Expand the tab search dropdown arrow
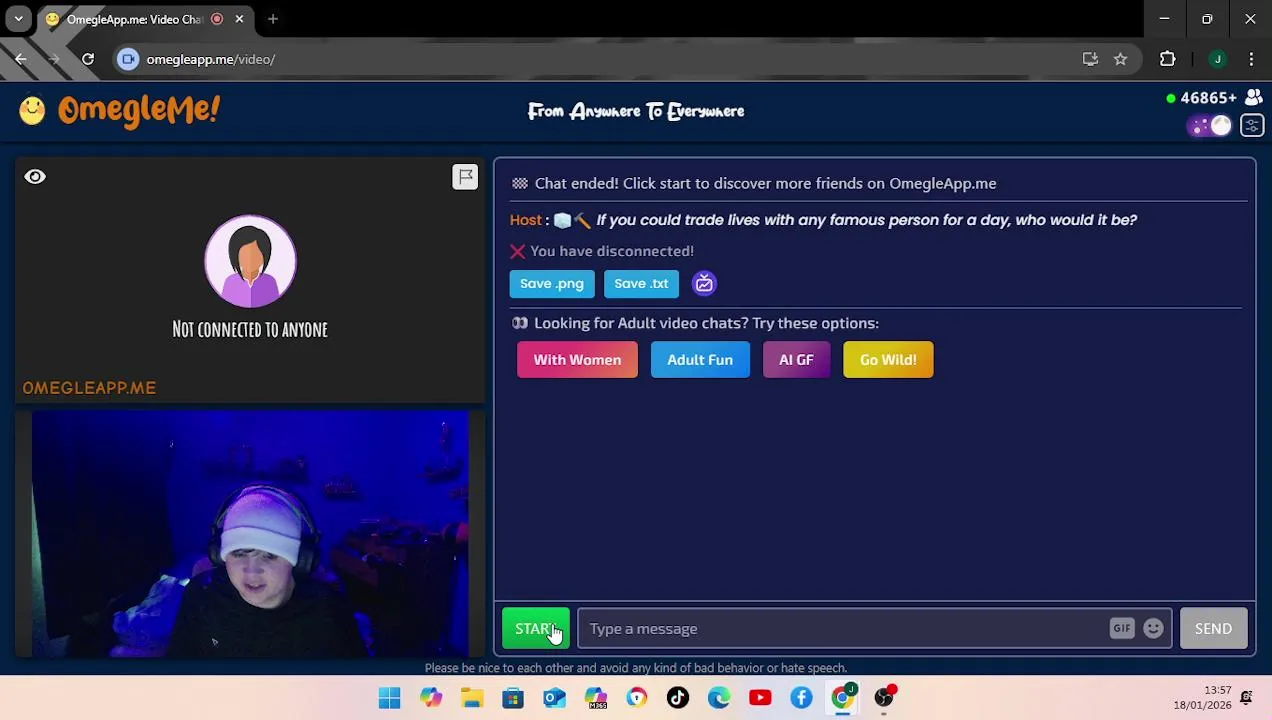This screenshot has height=720, width=1272. click(x=18, y=19)
